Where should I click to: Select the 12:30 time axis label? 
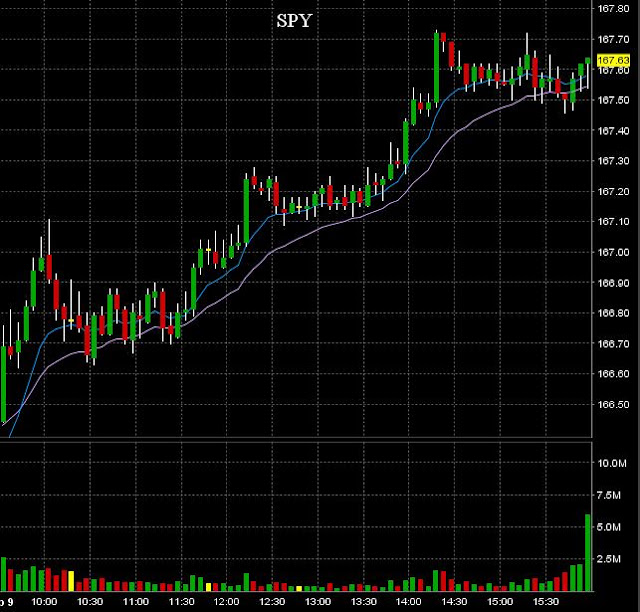tap(272, 602)
